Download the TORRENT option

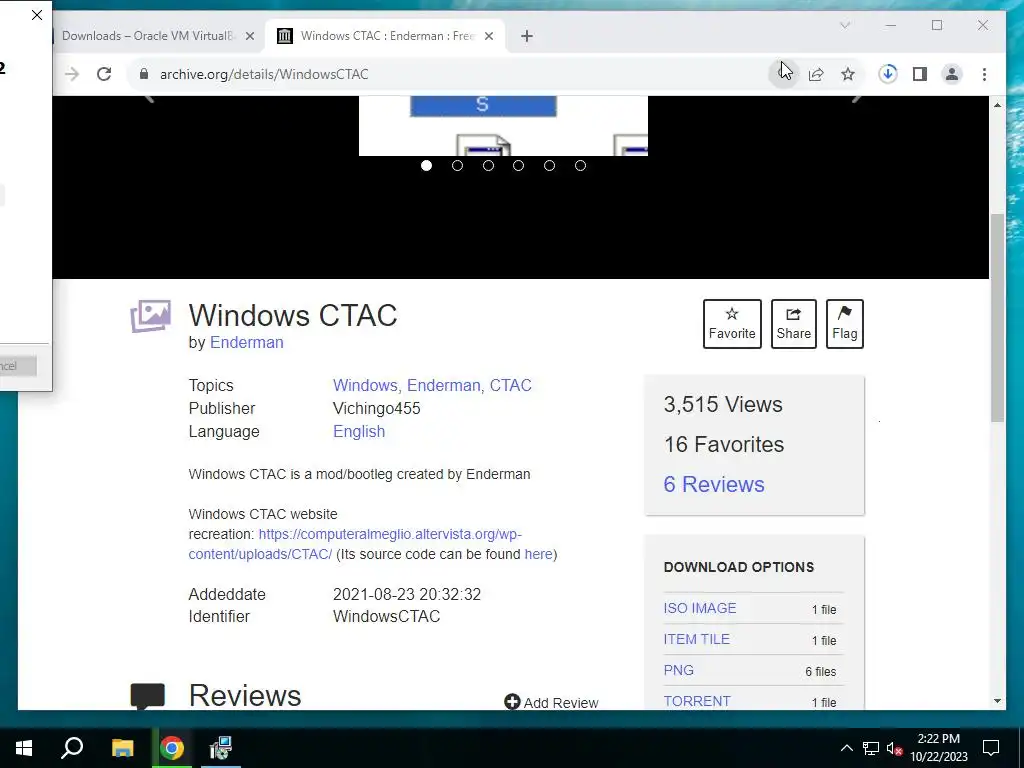697,701
